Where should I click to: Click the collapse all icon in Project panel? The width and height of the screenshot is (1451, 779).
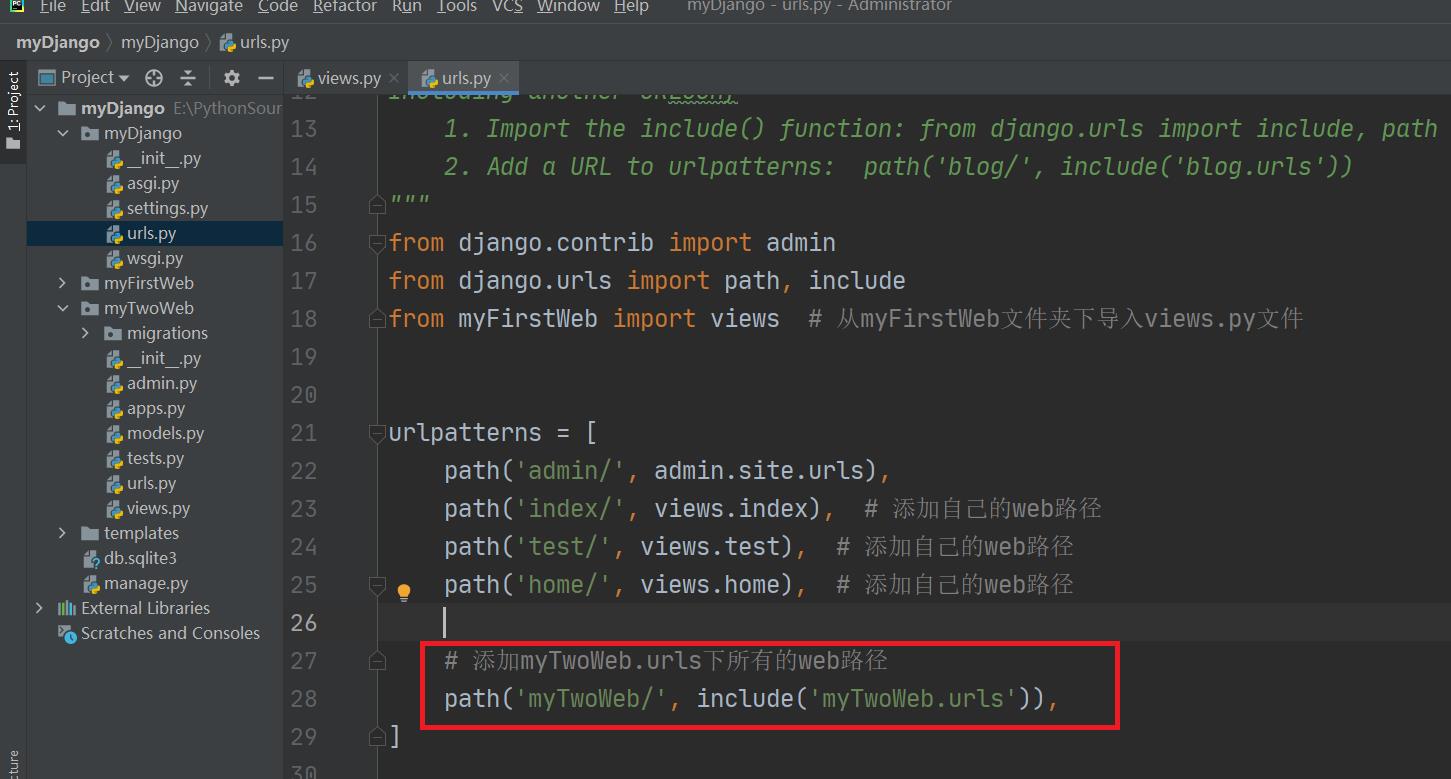(188, 78)
